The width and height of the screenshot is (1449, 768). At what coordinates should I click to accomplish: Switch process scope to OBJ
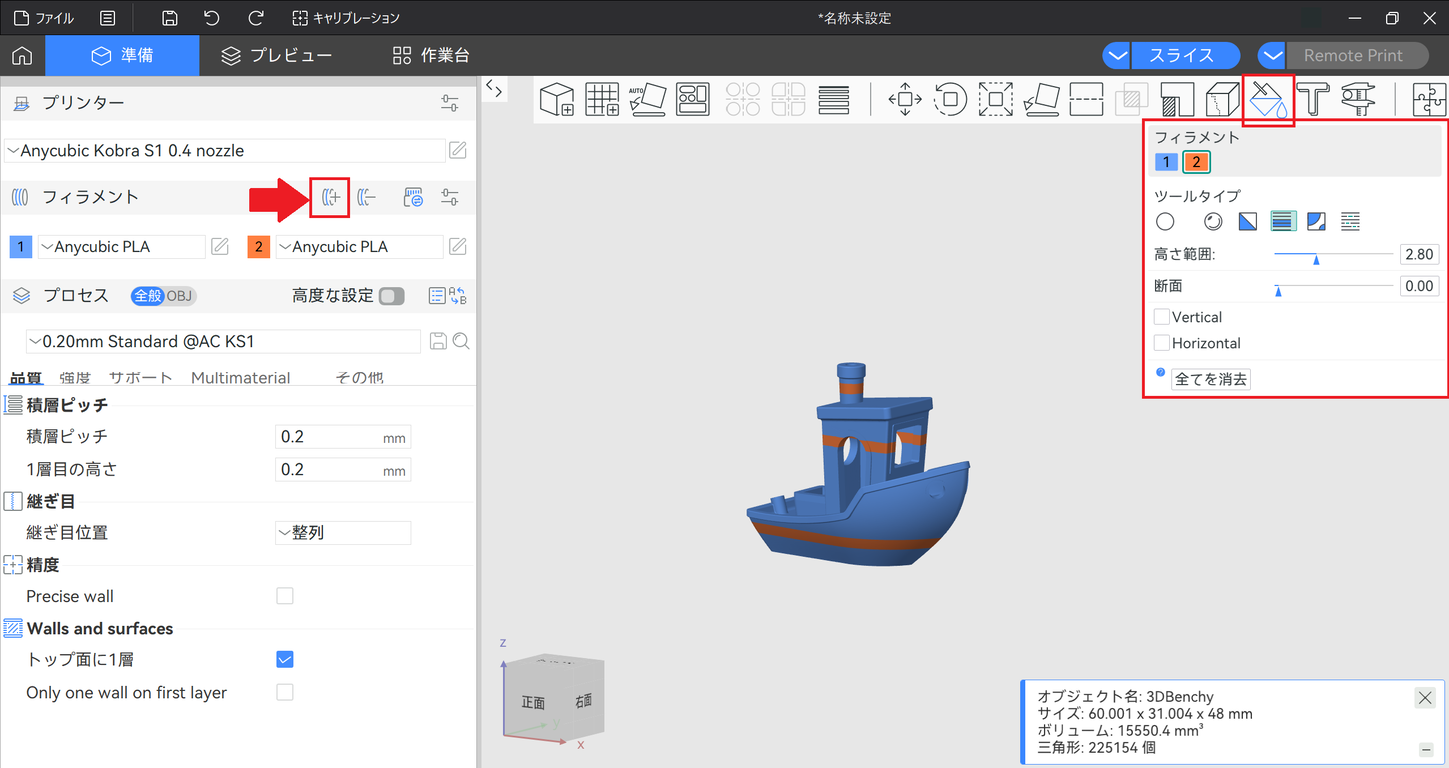(x=180, y=295)
